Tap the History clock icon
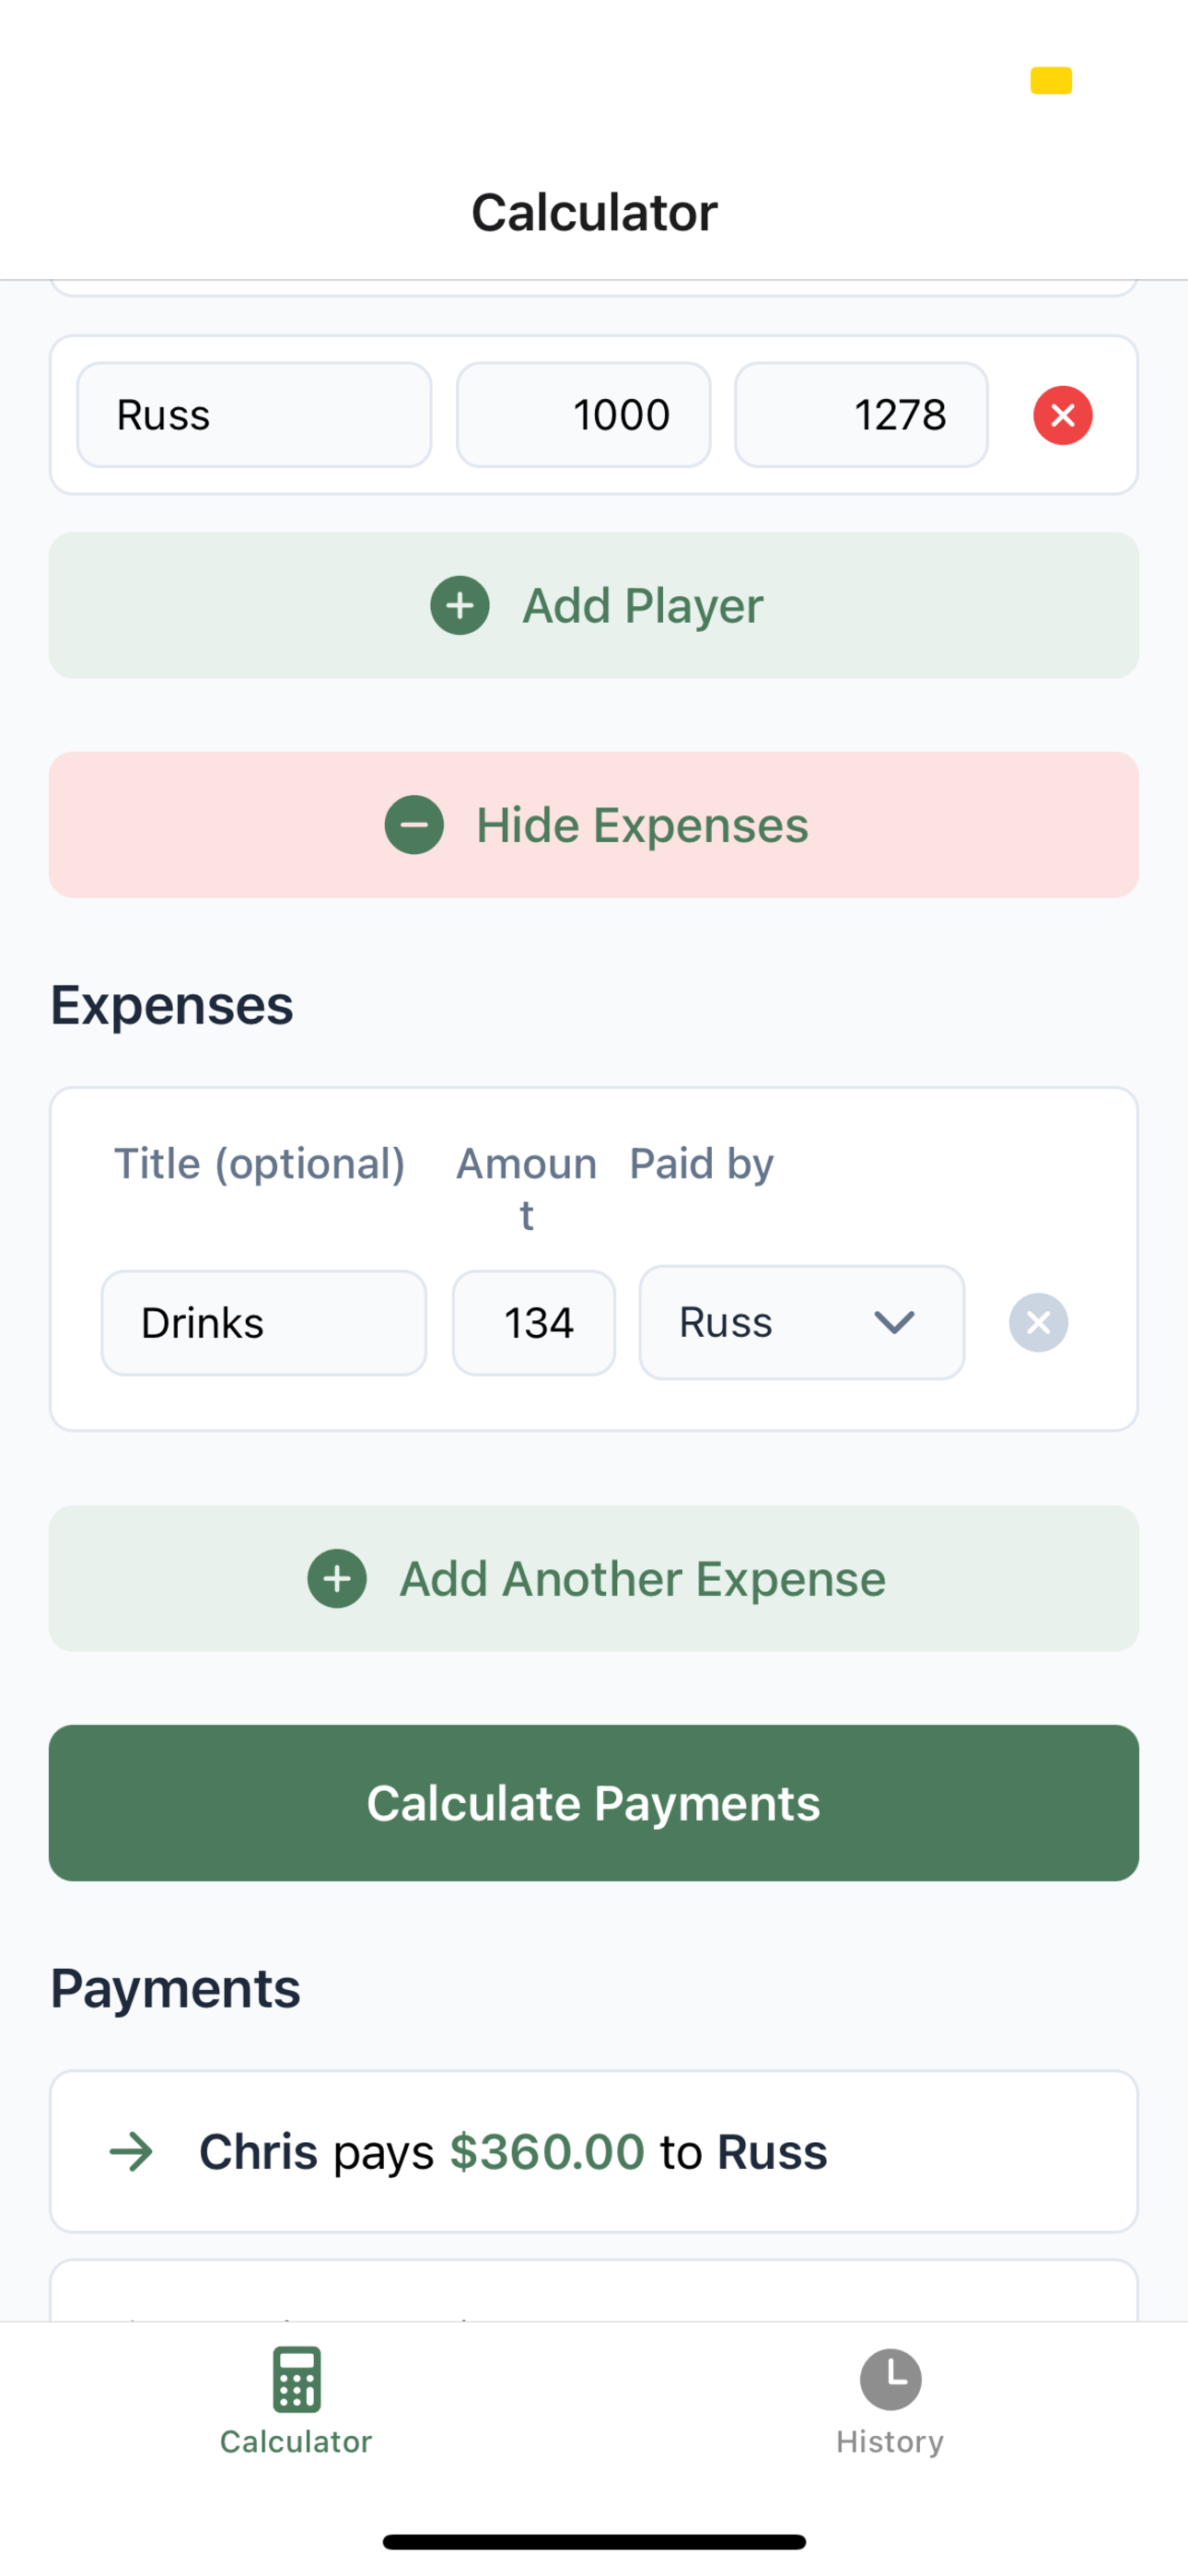This screenshot has width=1188, height=2576. coord(890,2379)
